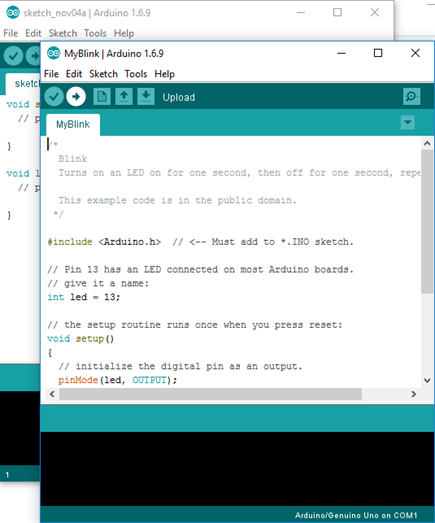Open the Serial Monitor magnifier icon
The height and width of the screenshot is (523, 435).
[411, 97]
